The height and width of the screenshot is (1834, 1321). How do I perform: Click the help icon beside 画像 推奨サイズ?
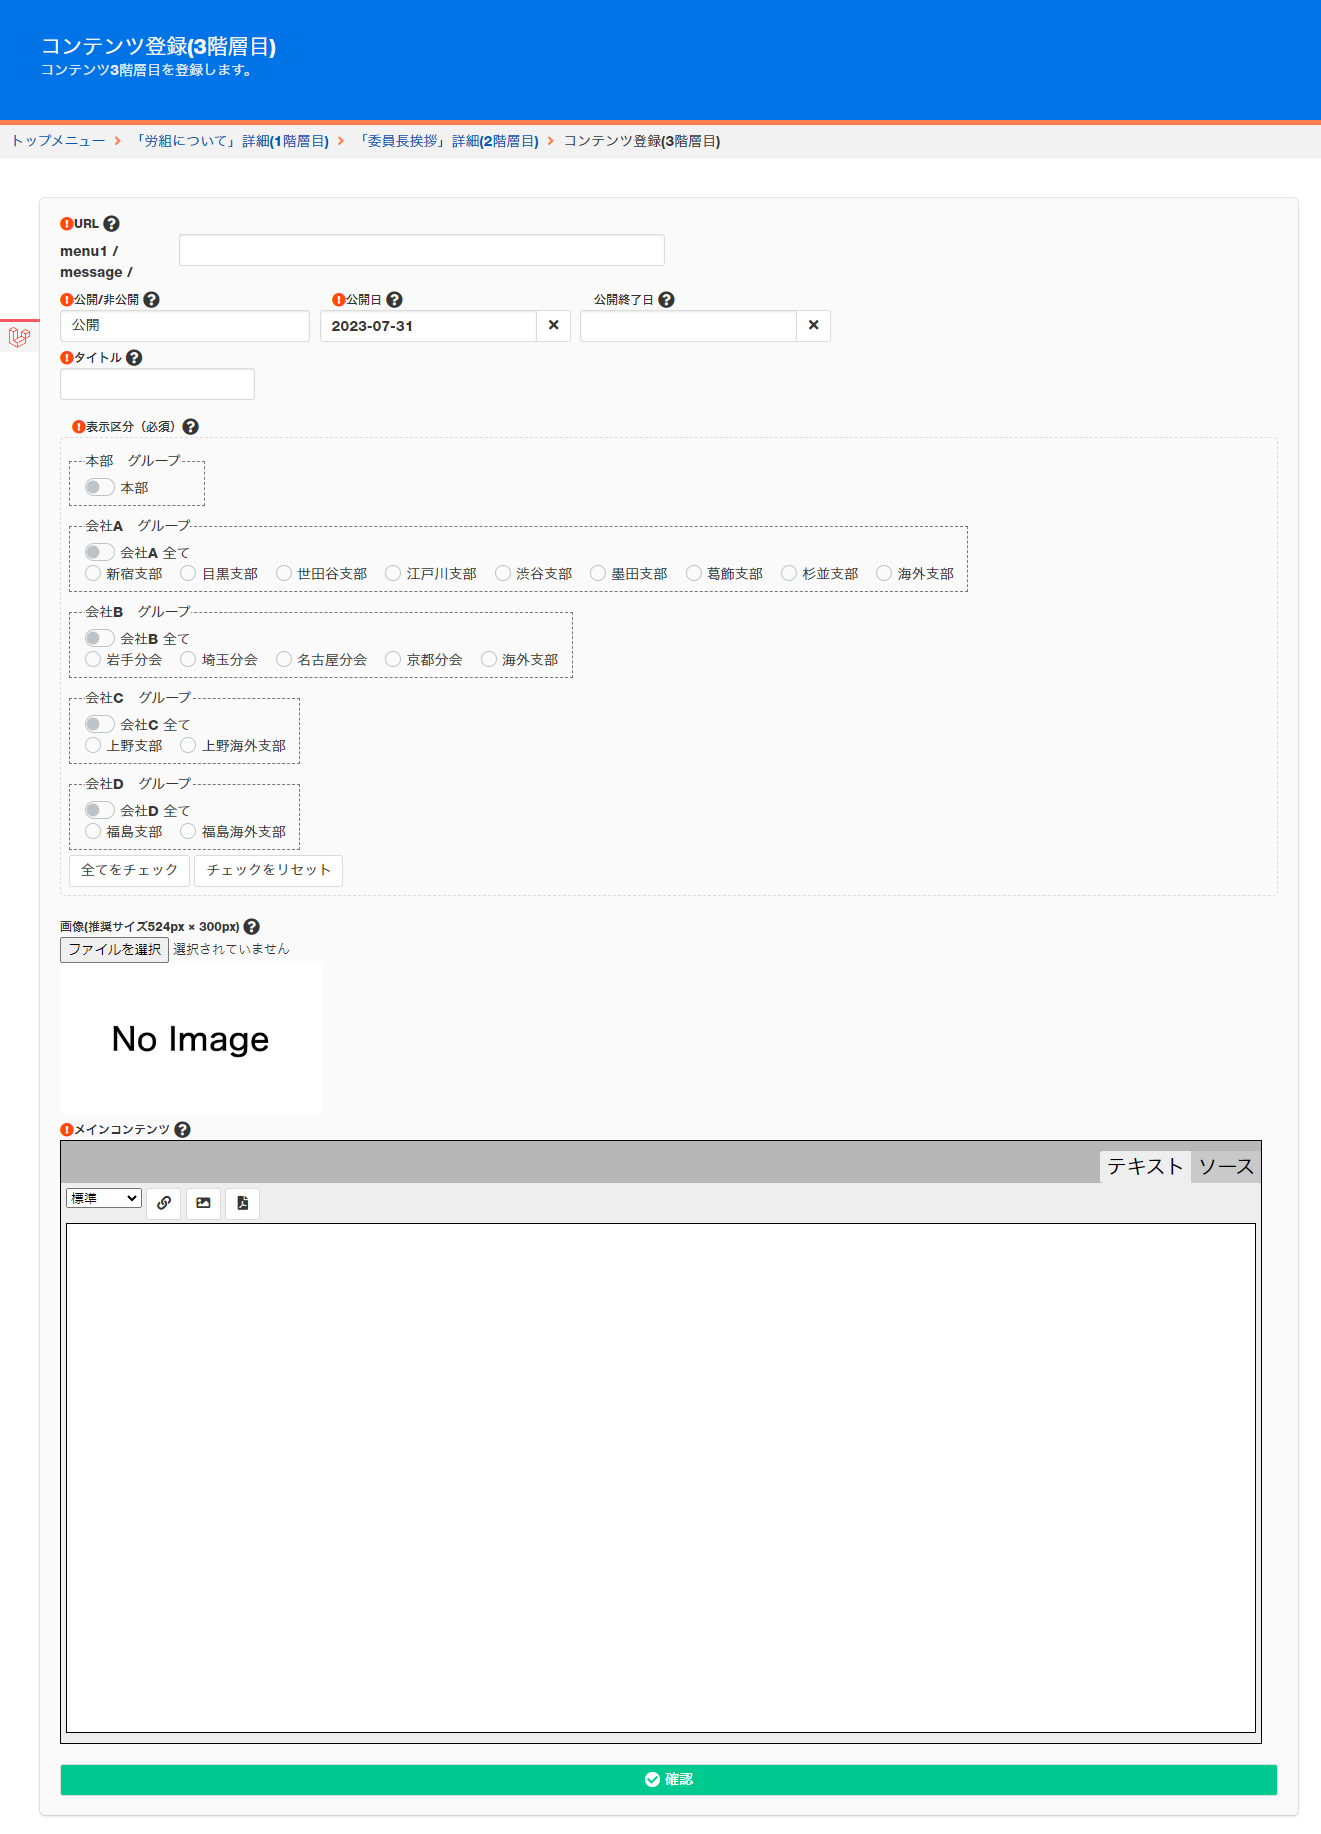pyautogui.click(x=251, y=926)
